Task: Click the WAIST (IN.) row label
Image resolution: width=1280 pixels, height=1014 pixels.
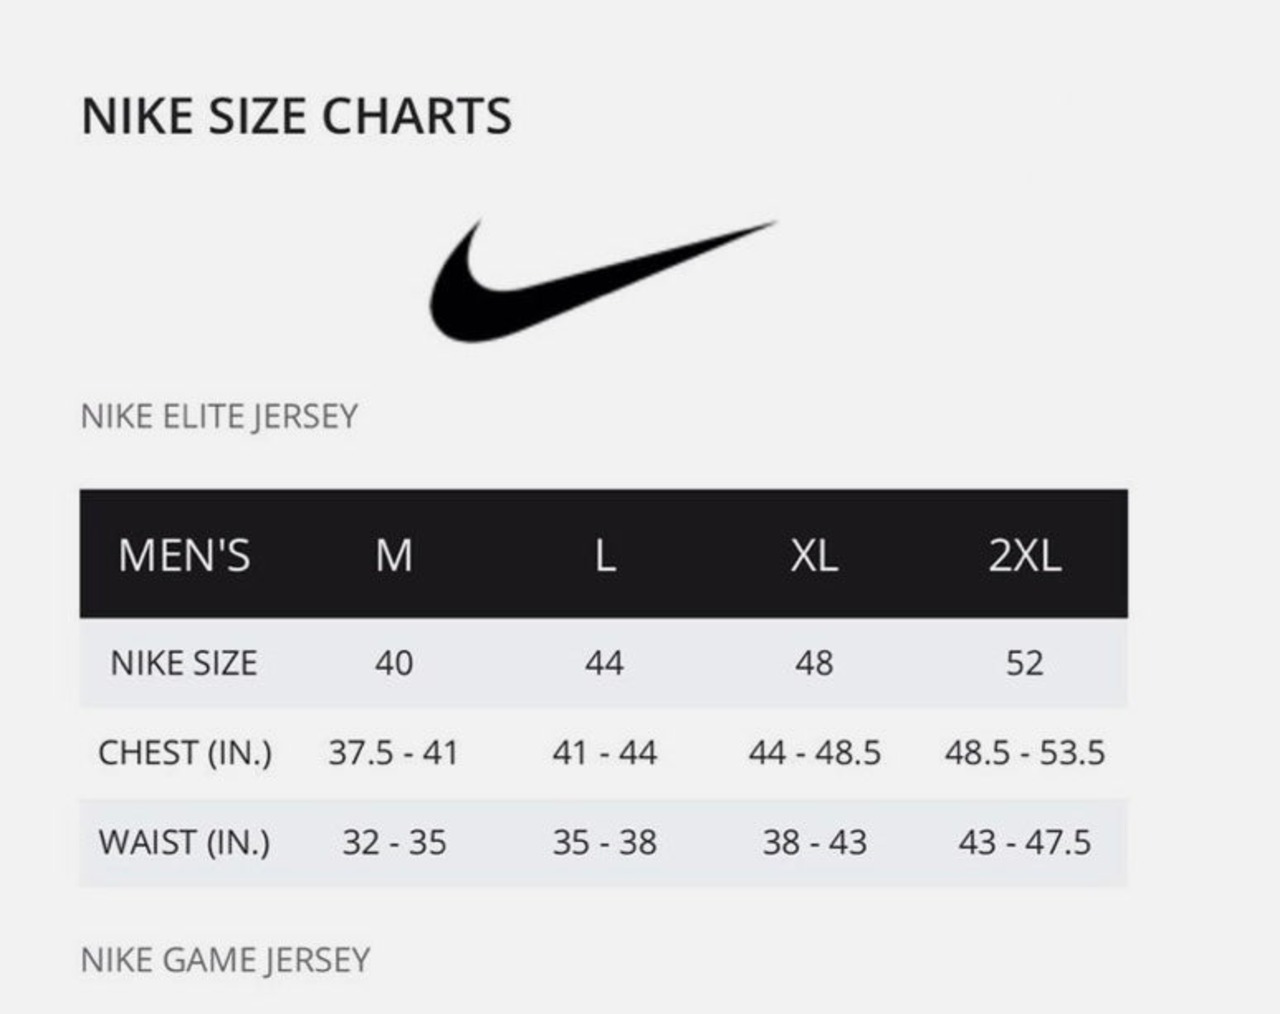Action: click(x=184, y=842)
